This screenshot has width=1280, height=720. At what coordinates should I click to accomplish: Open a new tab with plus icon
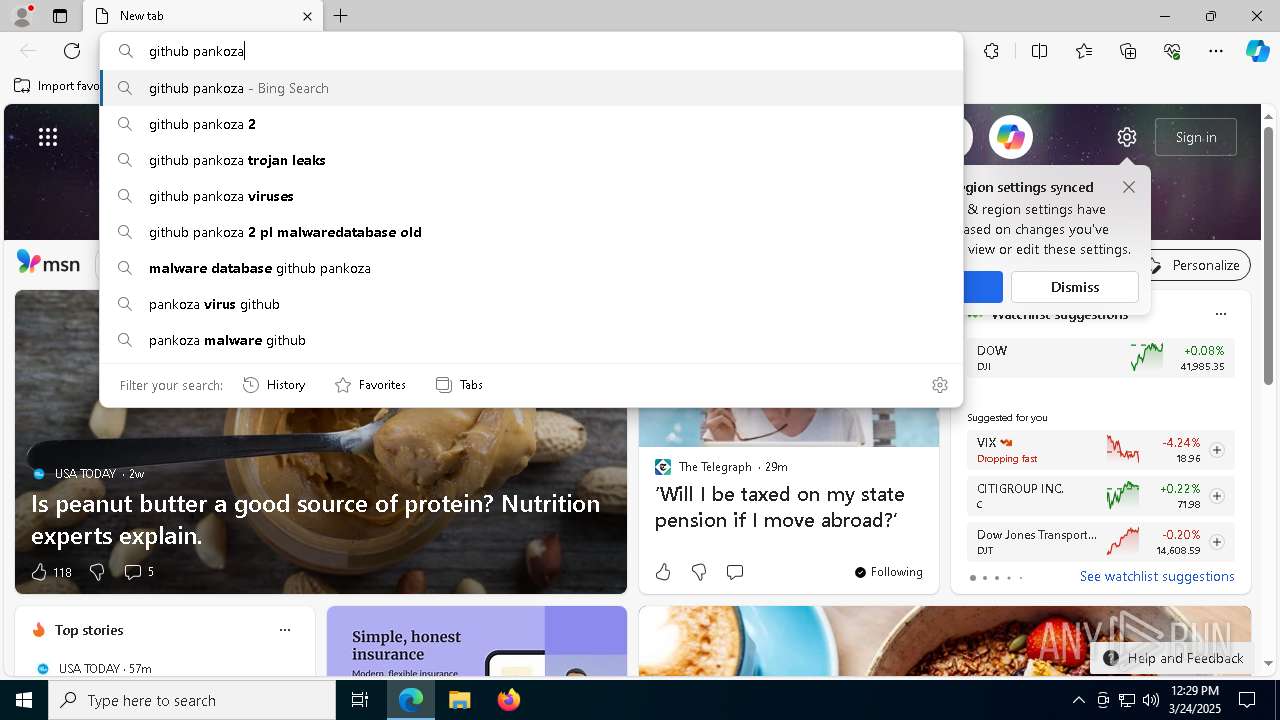[340, 16]
